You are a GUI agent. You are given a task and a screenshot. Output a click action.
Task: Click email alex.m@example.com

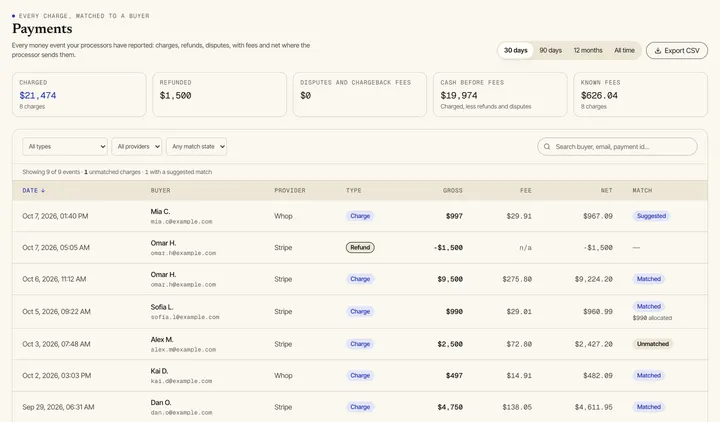coord(183,350)
